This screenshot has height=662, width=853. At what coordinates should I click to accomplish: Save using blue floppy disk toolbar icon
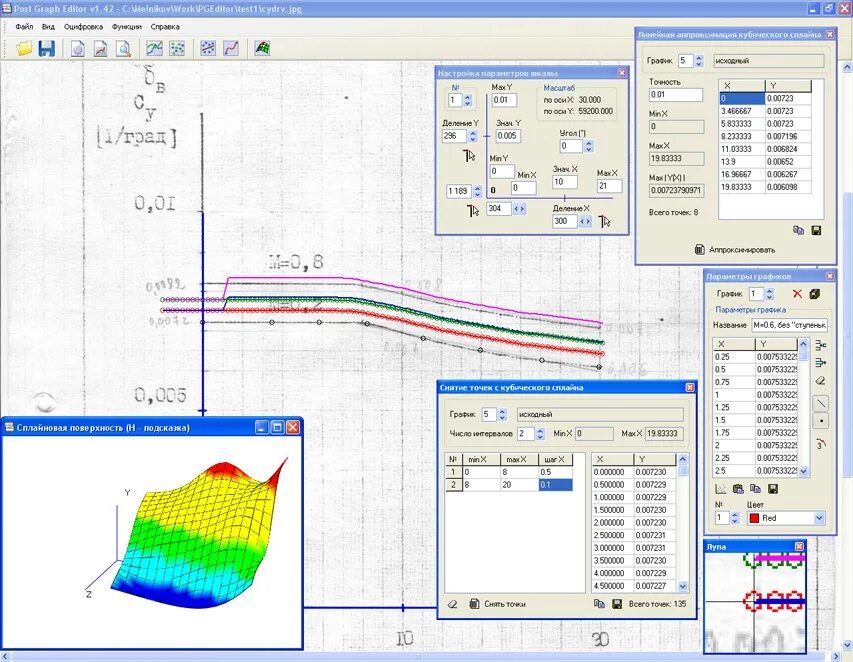pyautogui.click(x=47, y=48)
